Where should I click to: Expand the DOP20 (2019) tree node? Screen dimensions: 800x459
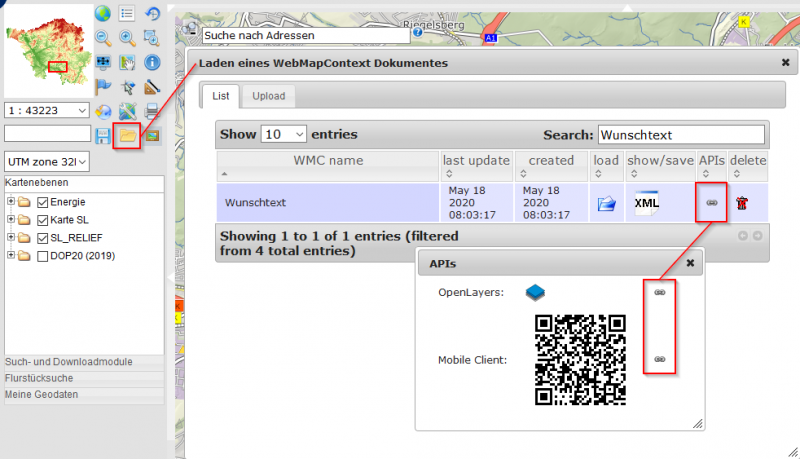pyautogui.click(x=11, y=254)
